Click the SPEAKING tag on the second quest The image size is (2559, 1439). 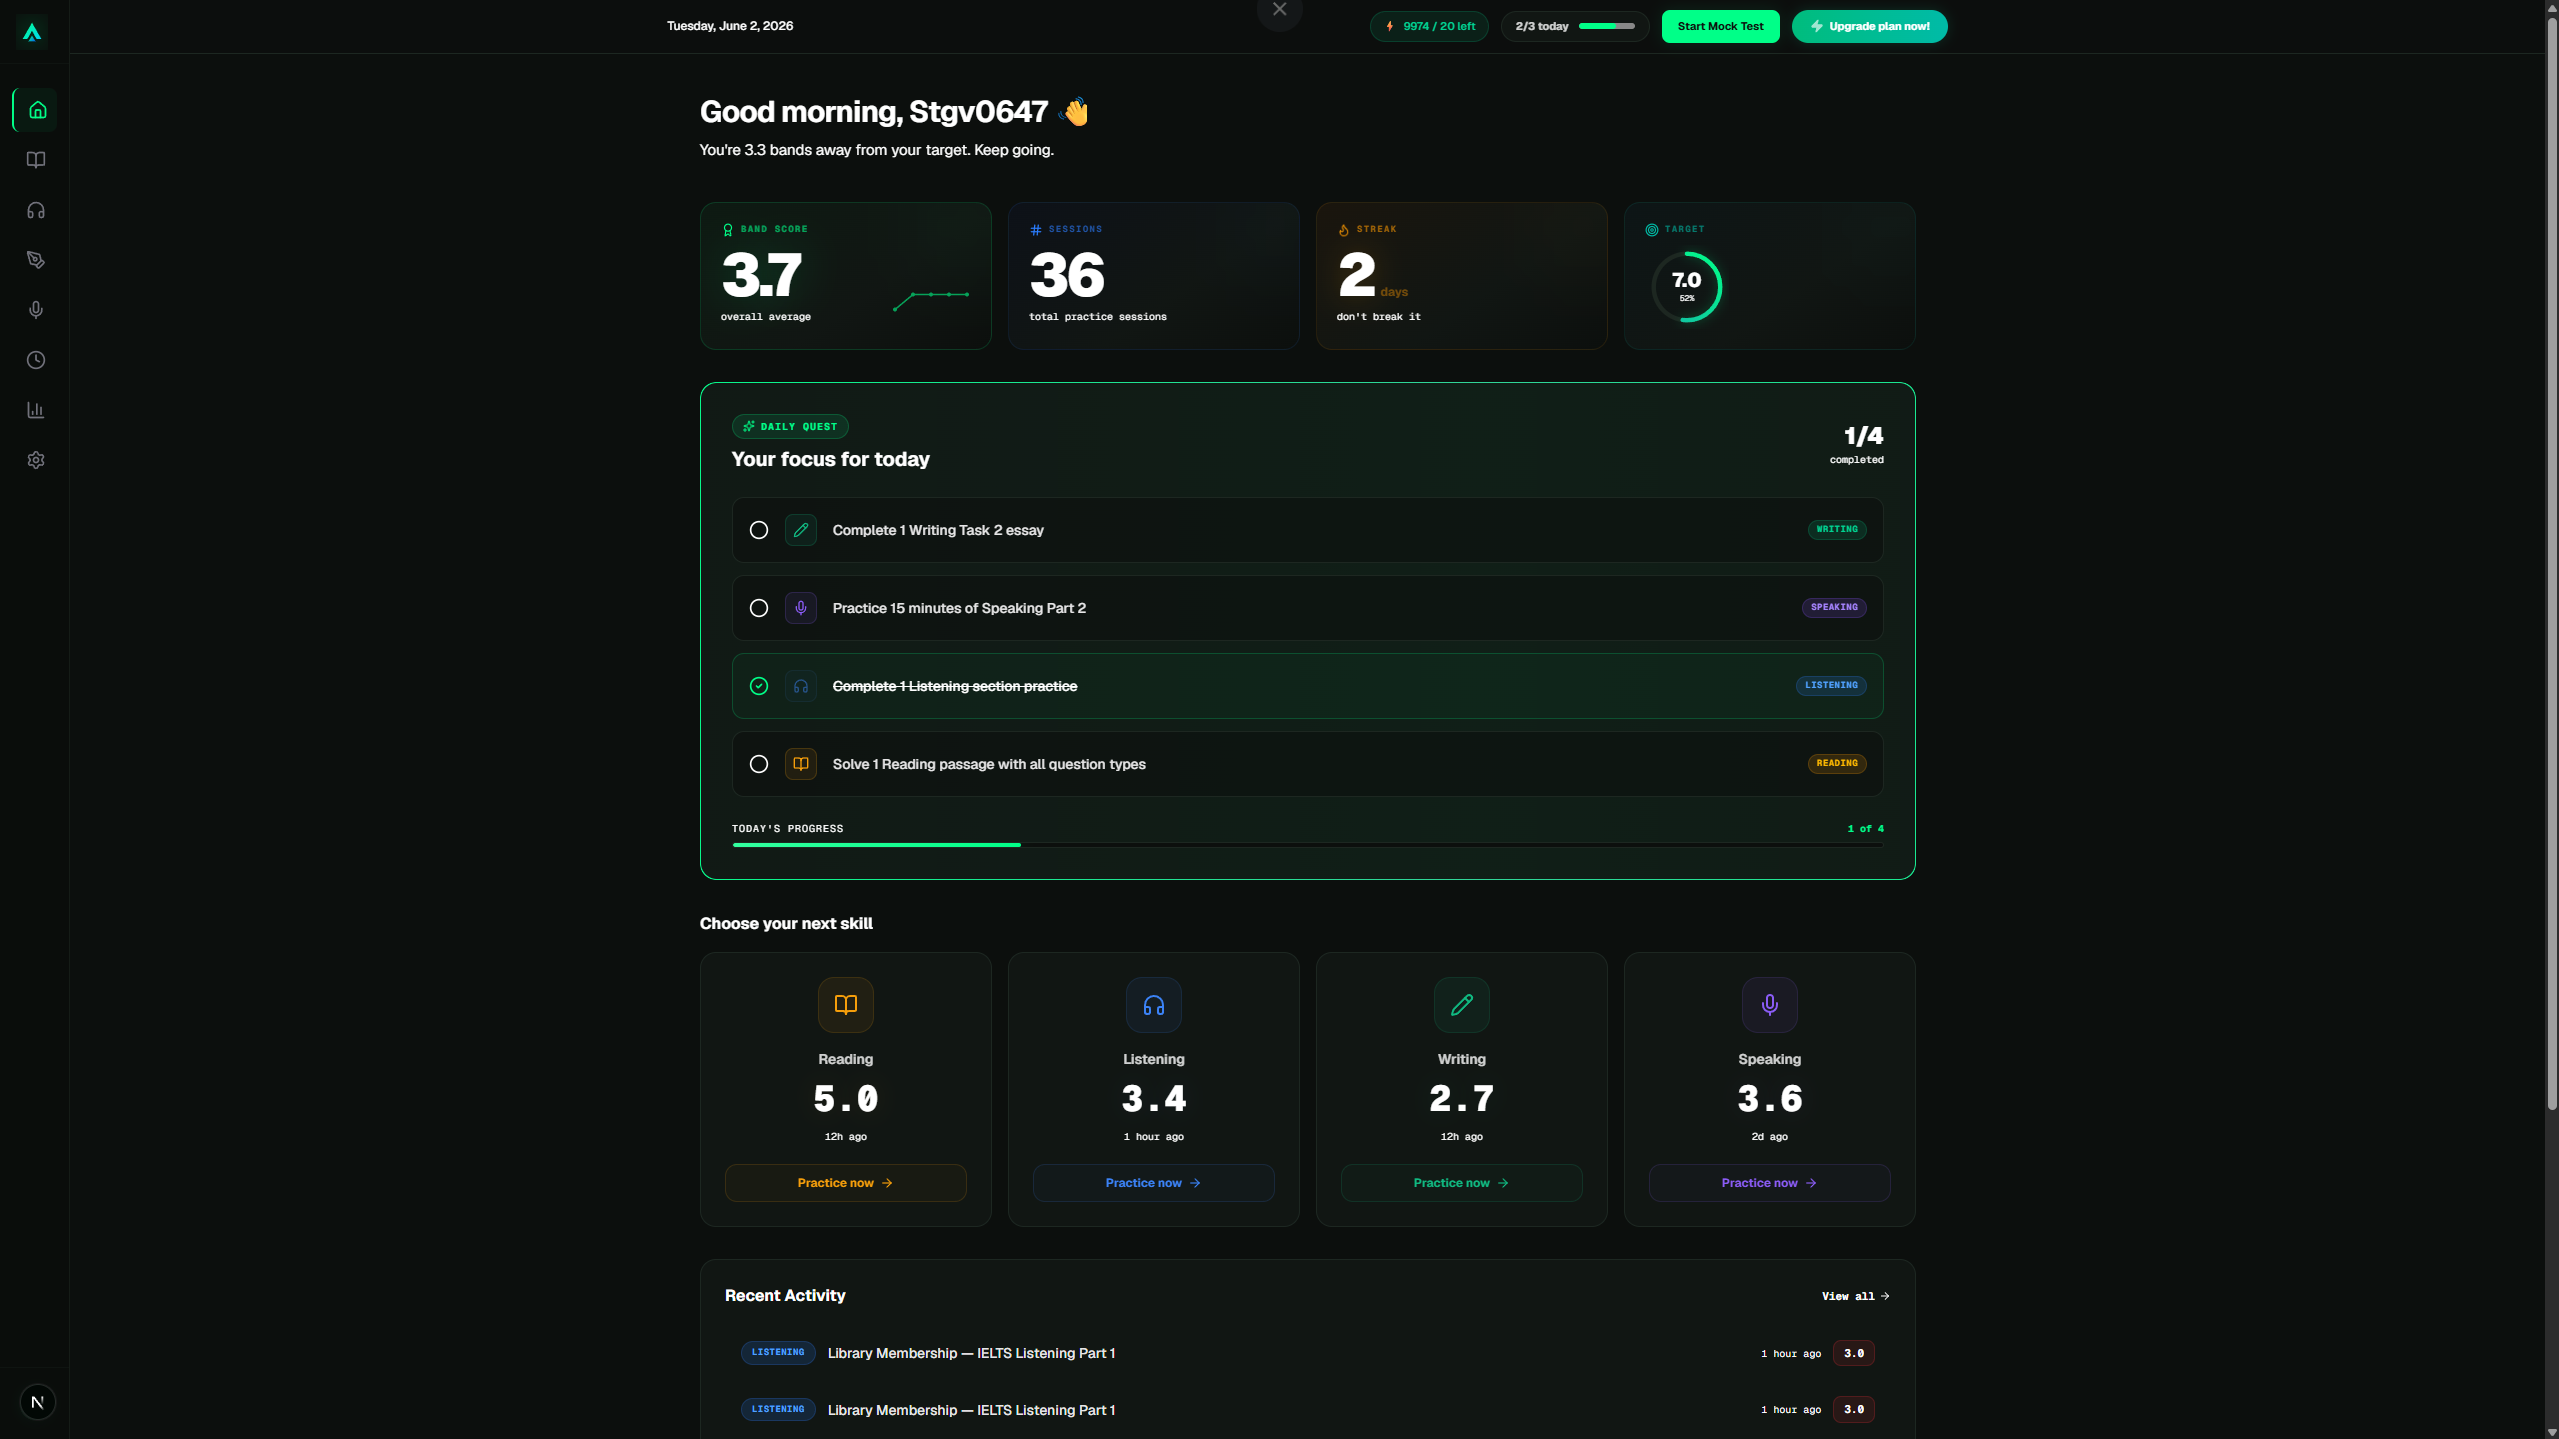pyautogui.click(x=1834, y=608)
